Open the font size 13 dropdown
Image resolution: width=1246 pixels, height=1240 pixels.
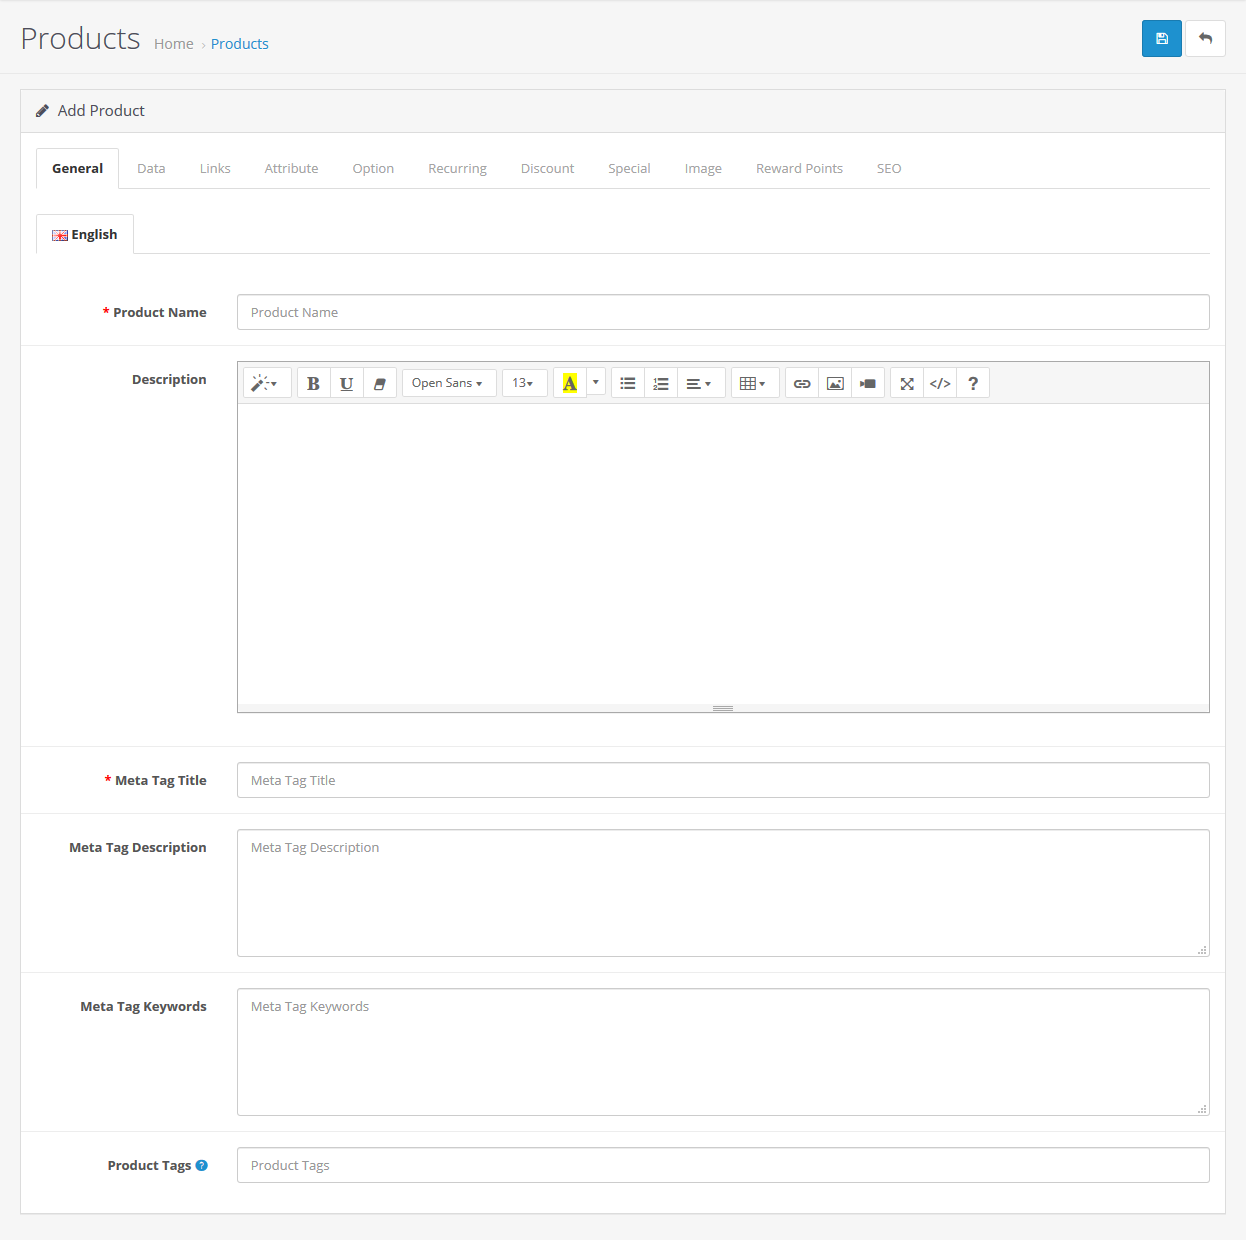(x=523, y=383)
